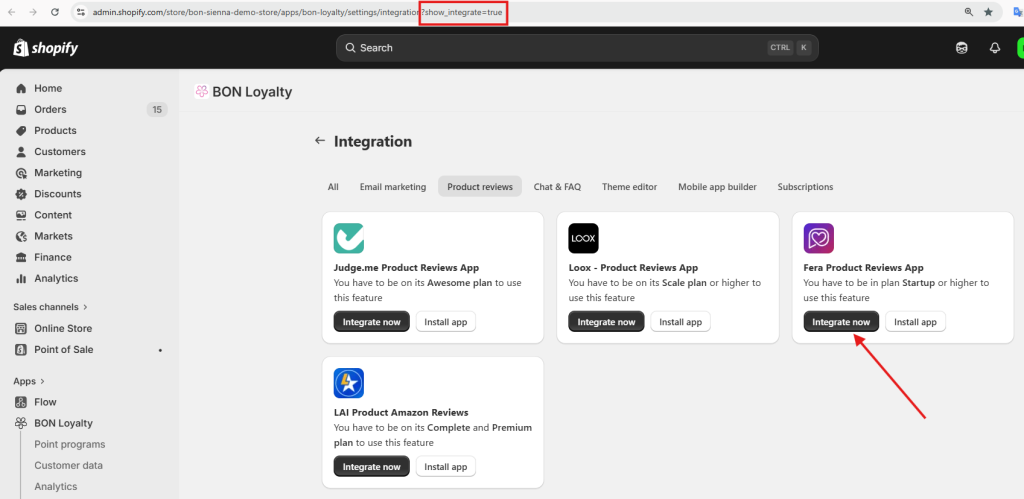This screenshot has width=1024, height=499.
Task: Click the LAI Amazon Reviews logo
Action: click(349, 383)
